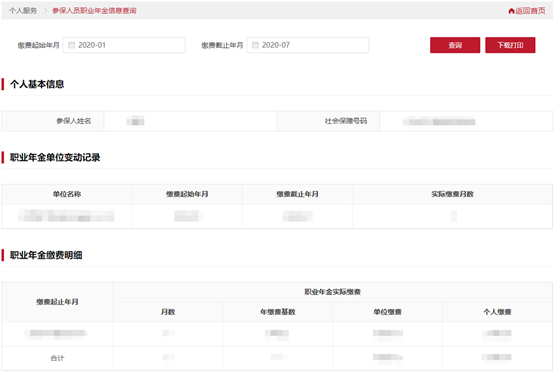Click the 下载打印 button
Viewport: 554px width, 373px height.
(x=510, y=45)
